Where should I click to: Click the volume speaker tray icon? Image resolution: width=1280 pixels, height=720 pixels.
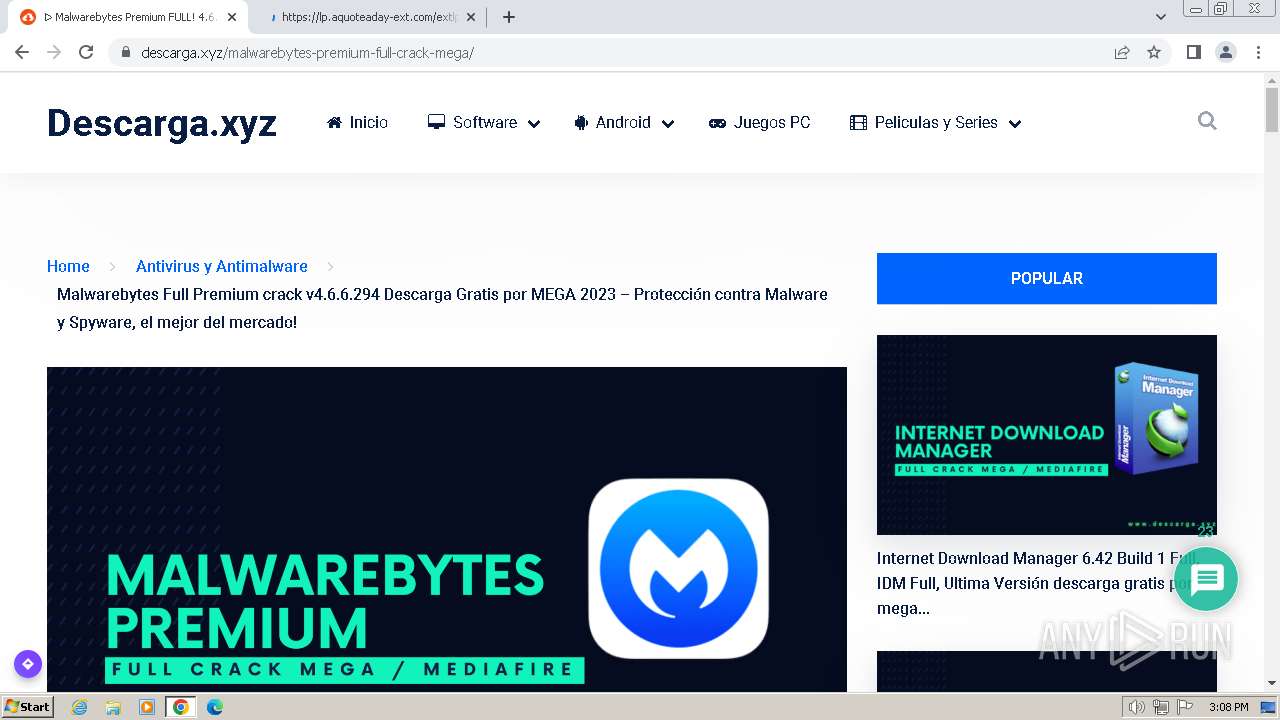1137,707
